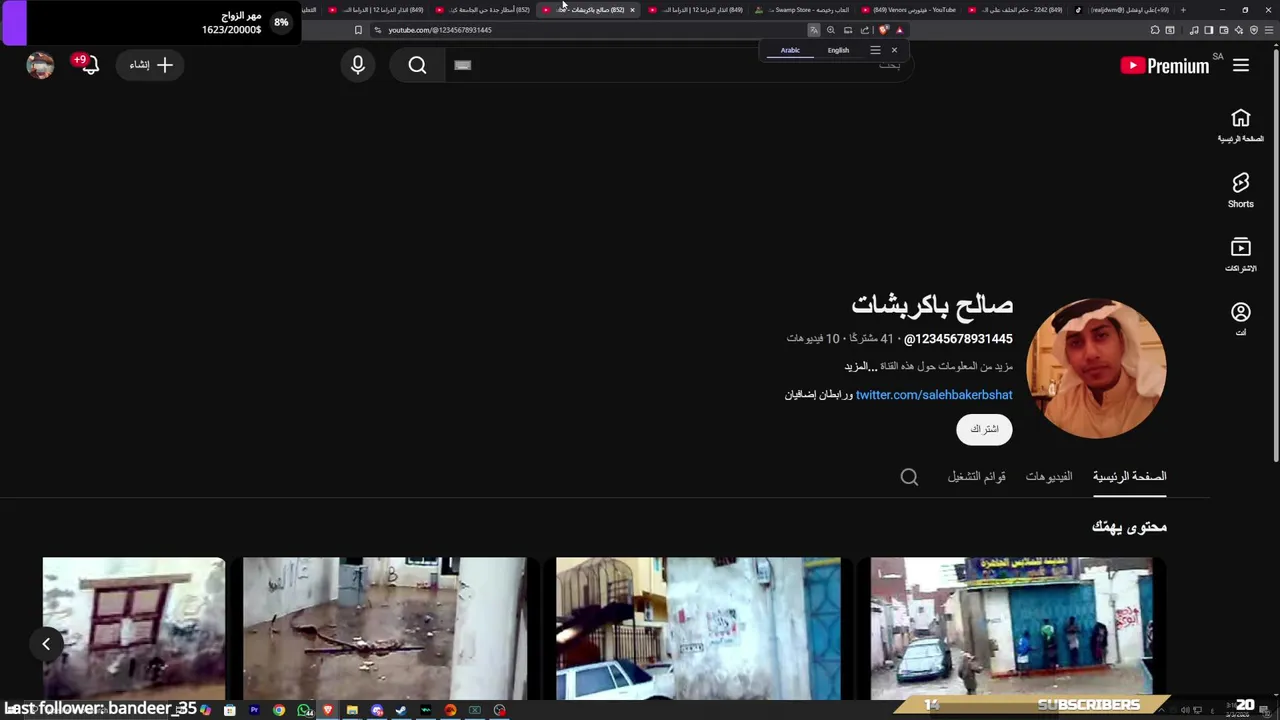The height and width of the screenshot is (720, 1280).
Task: Start voice search with the microphone
Action: (x=357, y=65)
